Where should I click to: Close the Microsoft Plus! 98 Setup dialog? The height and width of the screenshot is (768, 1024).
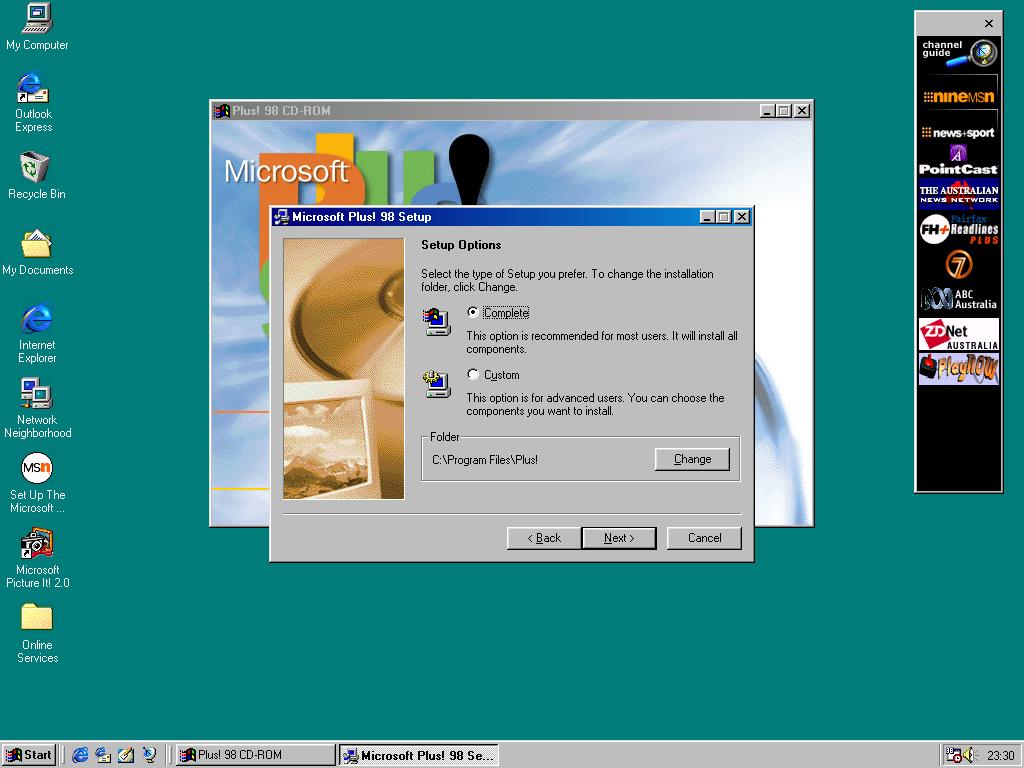click(x=742, y=217)
